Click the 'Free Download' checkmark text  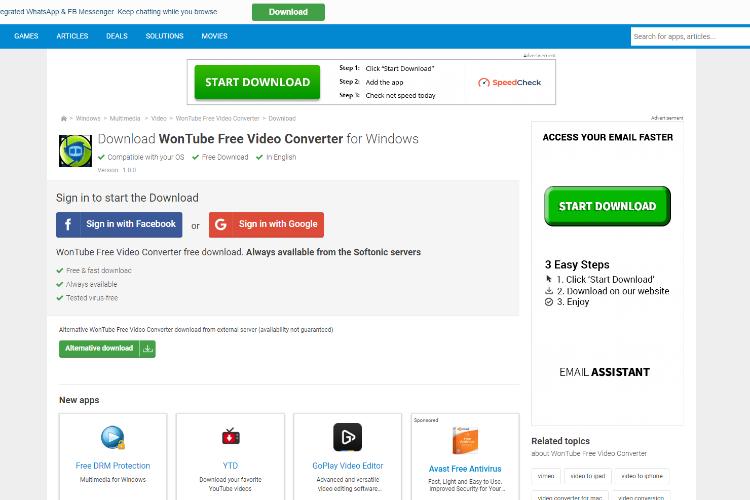click(225, 157)
